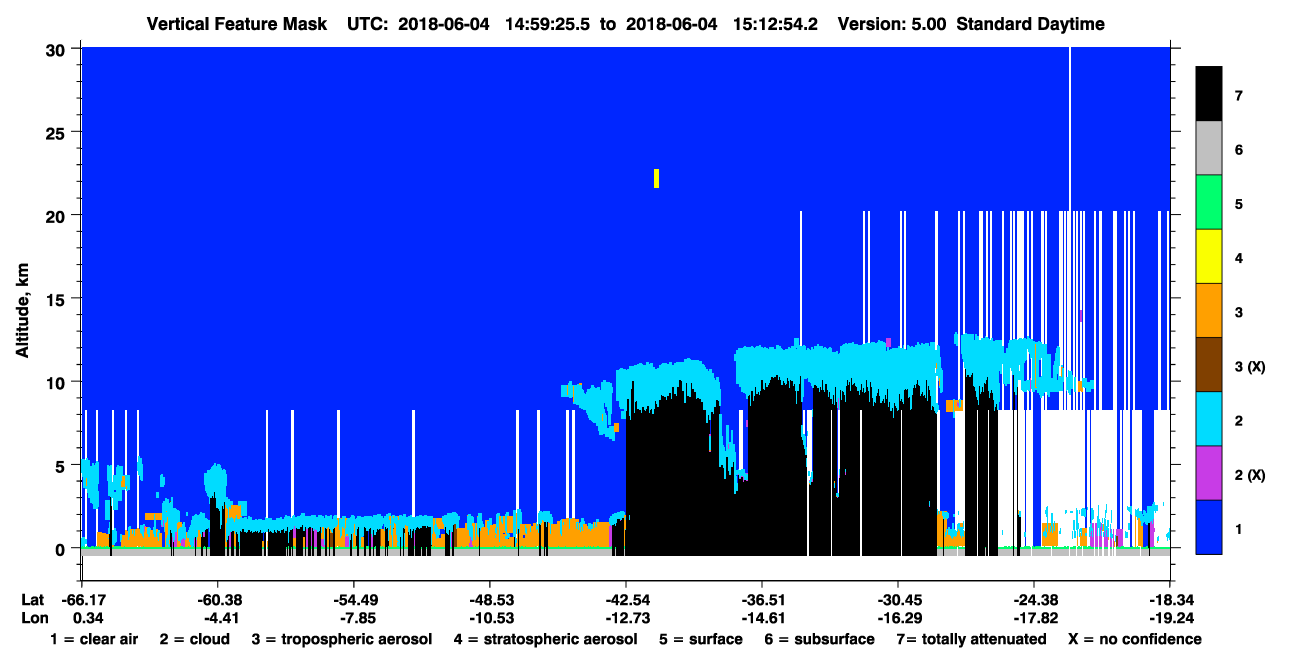Click the '2 = cloud' legend entry

pyautogui.click(x=194, y=639)
